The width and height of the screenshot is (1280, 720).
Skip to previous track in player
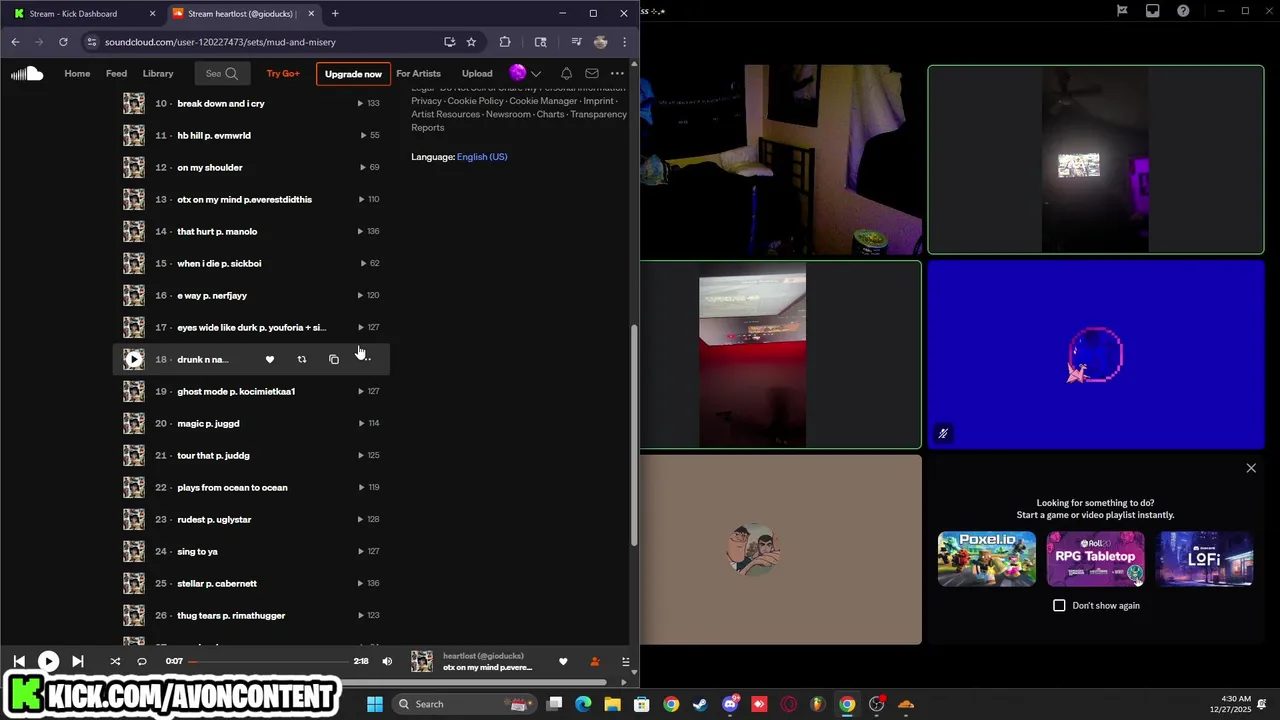click(19, 661)
